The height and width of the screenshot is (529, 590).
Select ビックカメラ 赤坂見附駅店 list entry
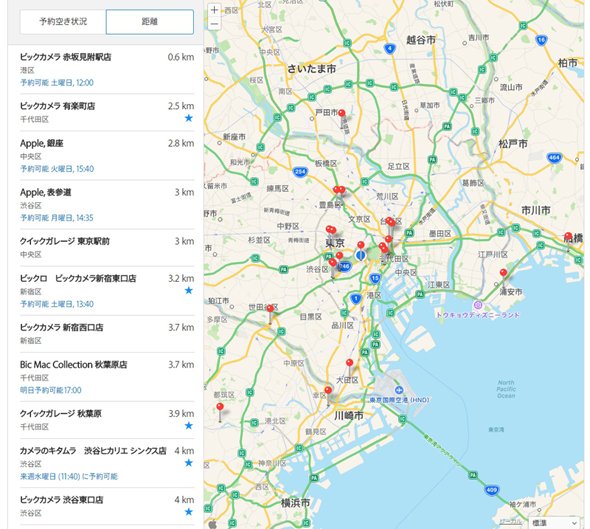[x=107, y=70]
